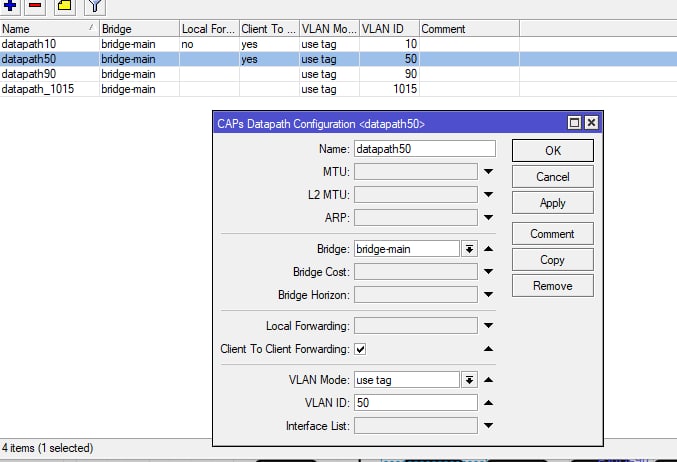Select the datapath50 row
Image resolution: width=677 pixels, height=462 pixels.
click(x=338, y=59)
